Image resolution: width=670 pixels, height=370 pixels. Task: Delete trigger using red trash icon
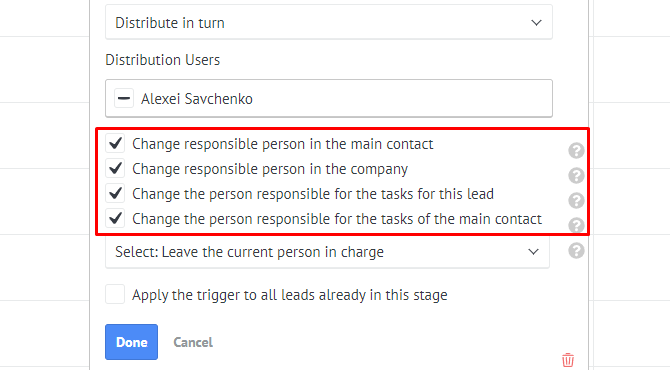point(568,360)
